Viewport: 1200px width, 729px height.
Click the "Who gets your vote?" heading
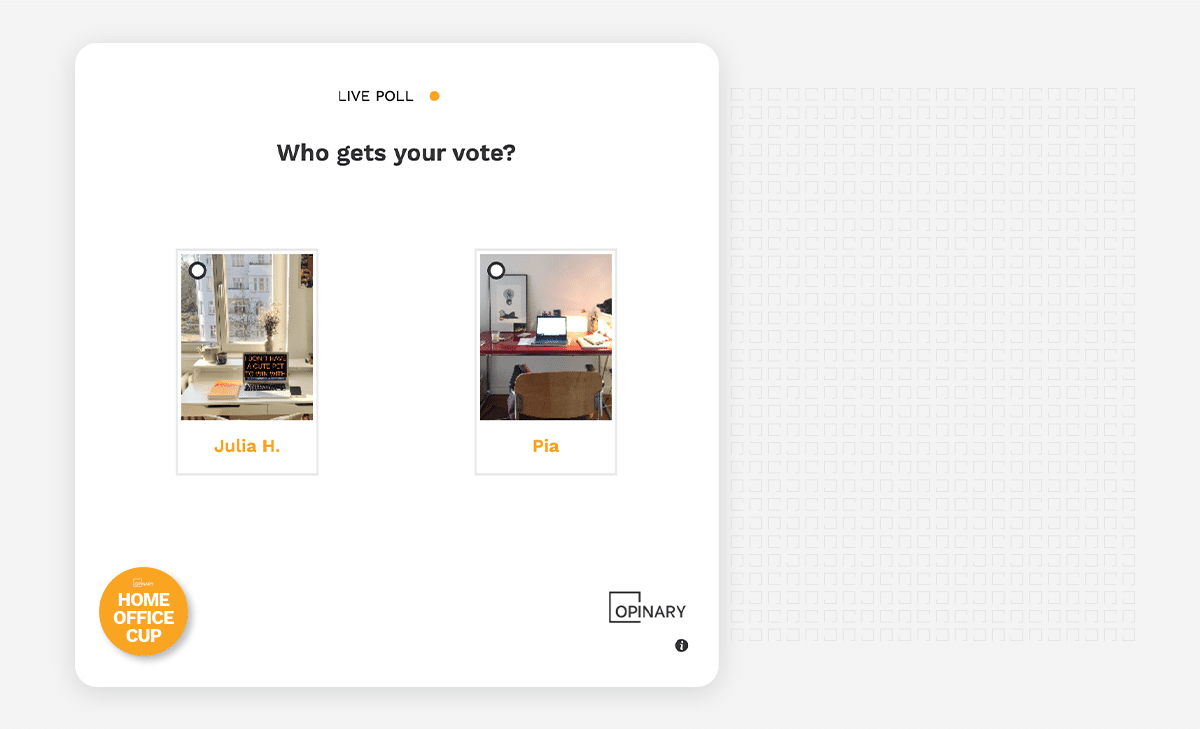click(x=396, y=153)
